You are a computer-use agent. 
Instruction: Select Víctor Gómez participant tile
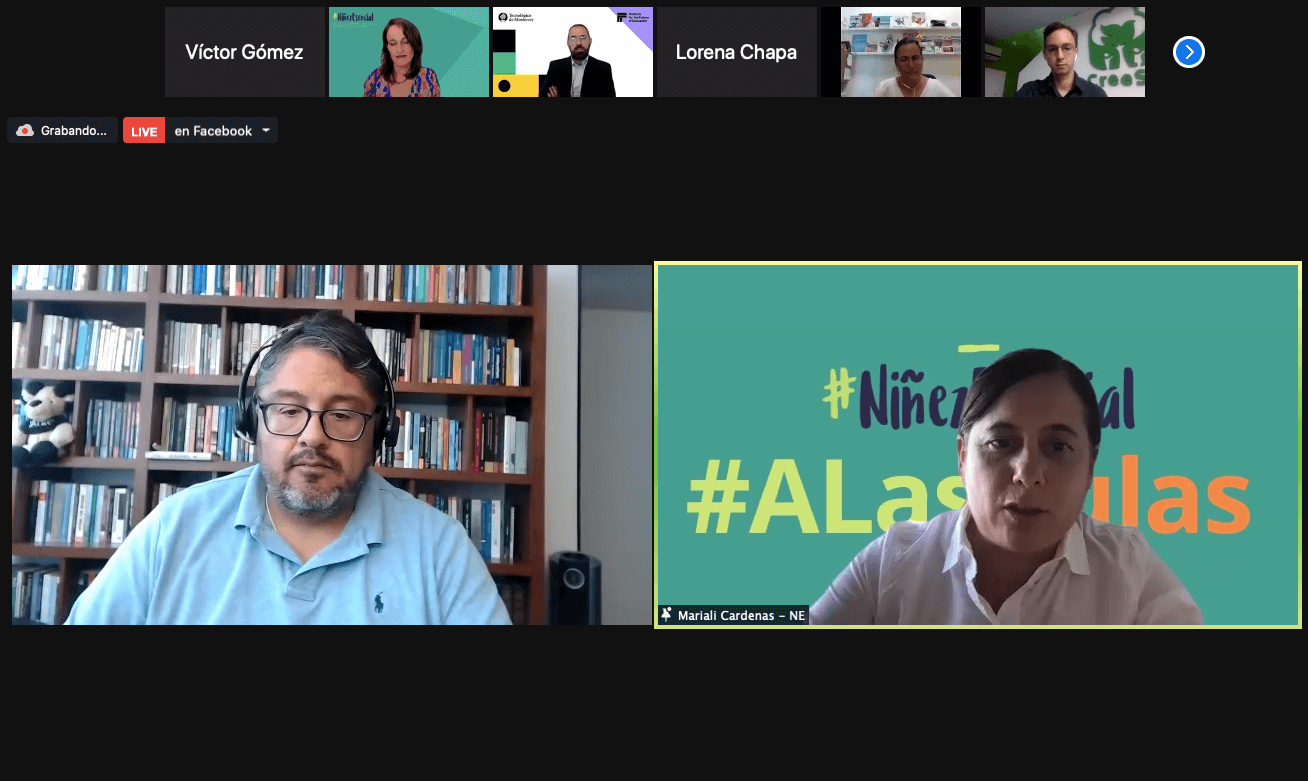coord(244,52)
